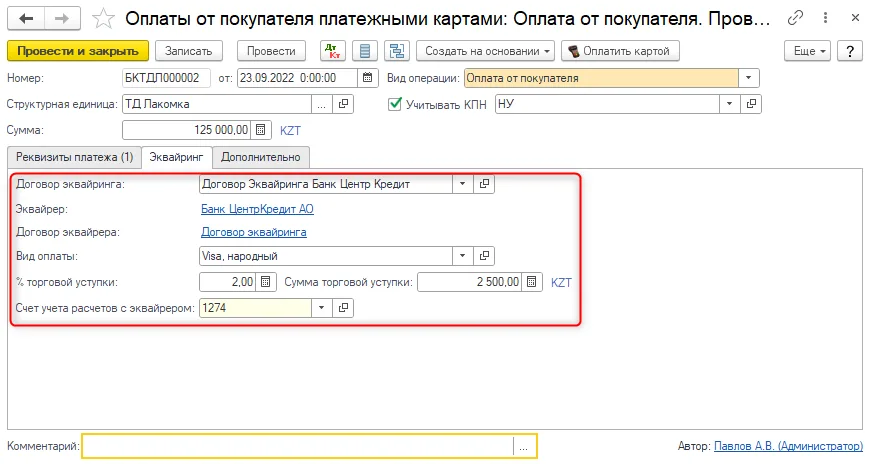Click Провести и закрыть button
Screen dimensions: 873x464
point(78,51)
